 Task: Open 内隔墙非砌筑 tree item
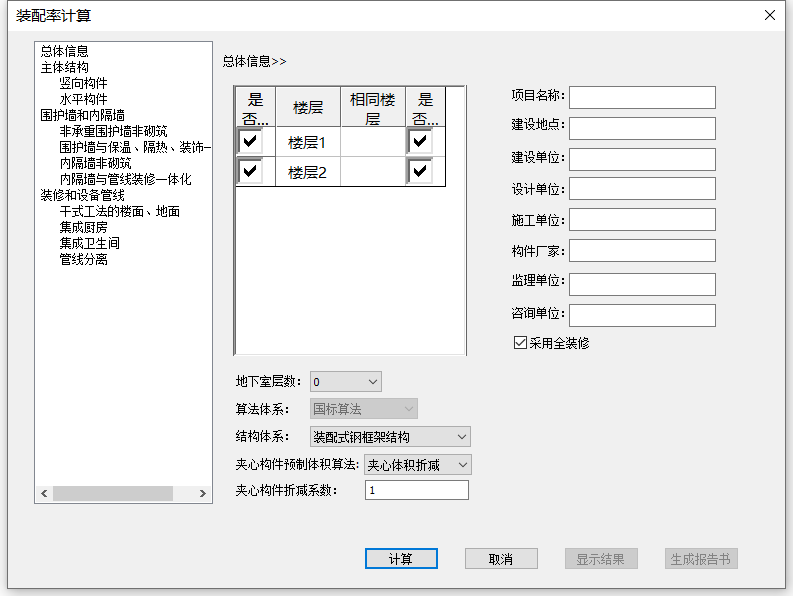tap(95, 163)
